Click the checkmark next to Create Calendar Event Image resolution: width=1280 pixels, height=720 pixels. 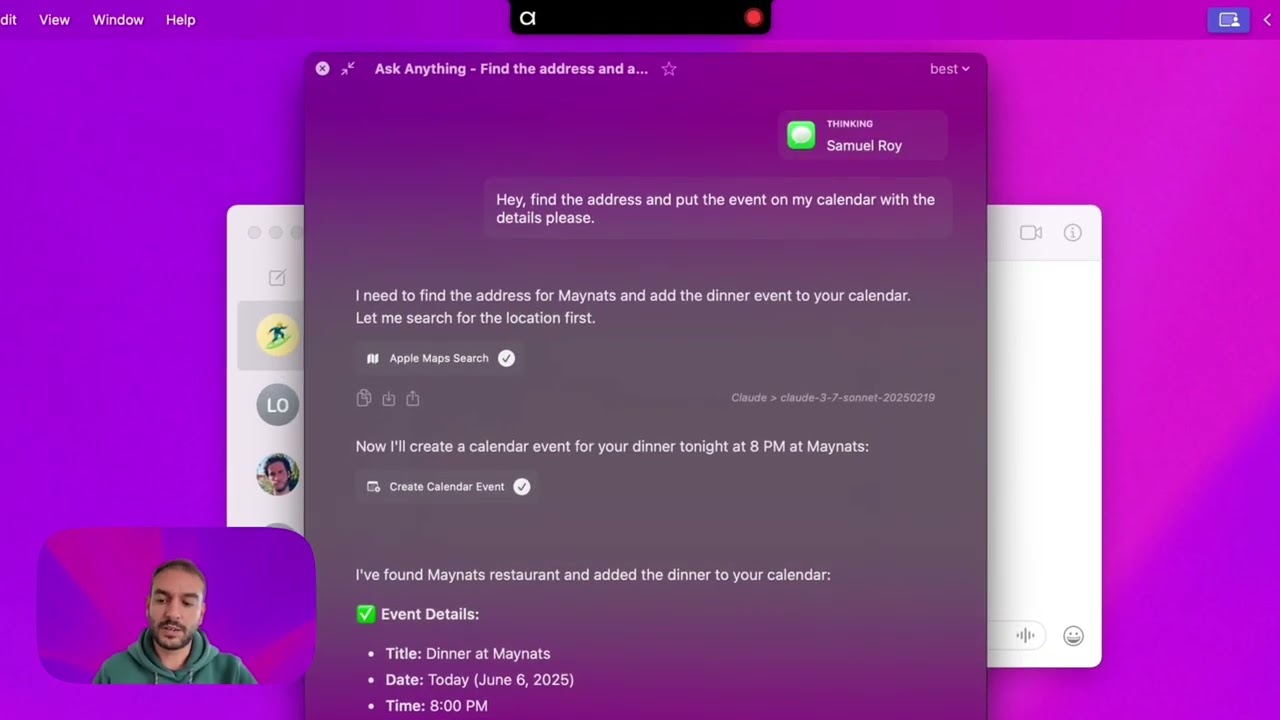[x=521, y=486]
